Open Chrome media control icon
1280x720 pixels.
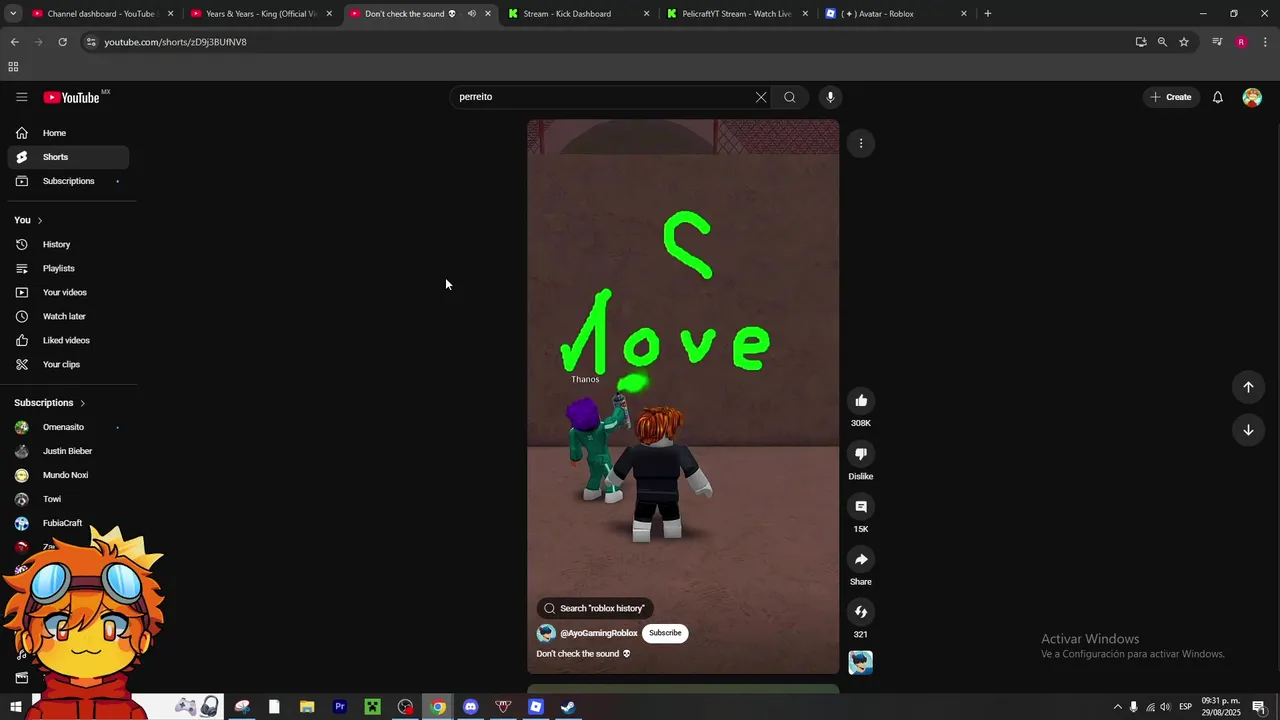[1217, 42]
